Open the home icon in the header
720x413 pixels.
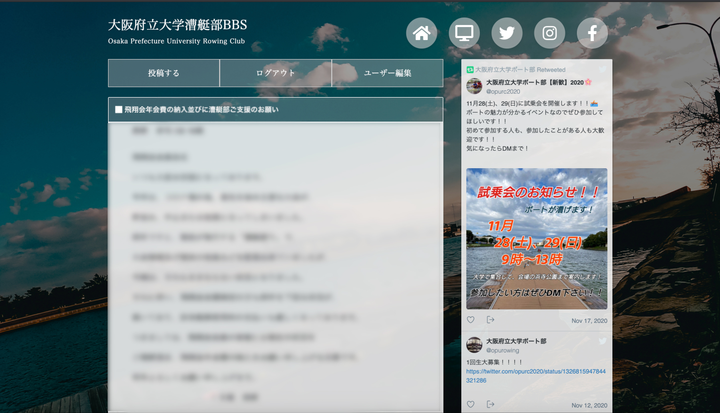(422, 33)
